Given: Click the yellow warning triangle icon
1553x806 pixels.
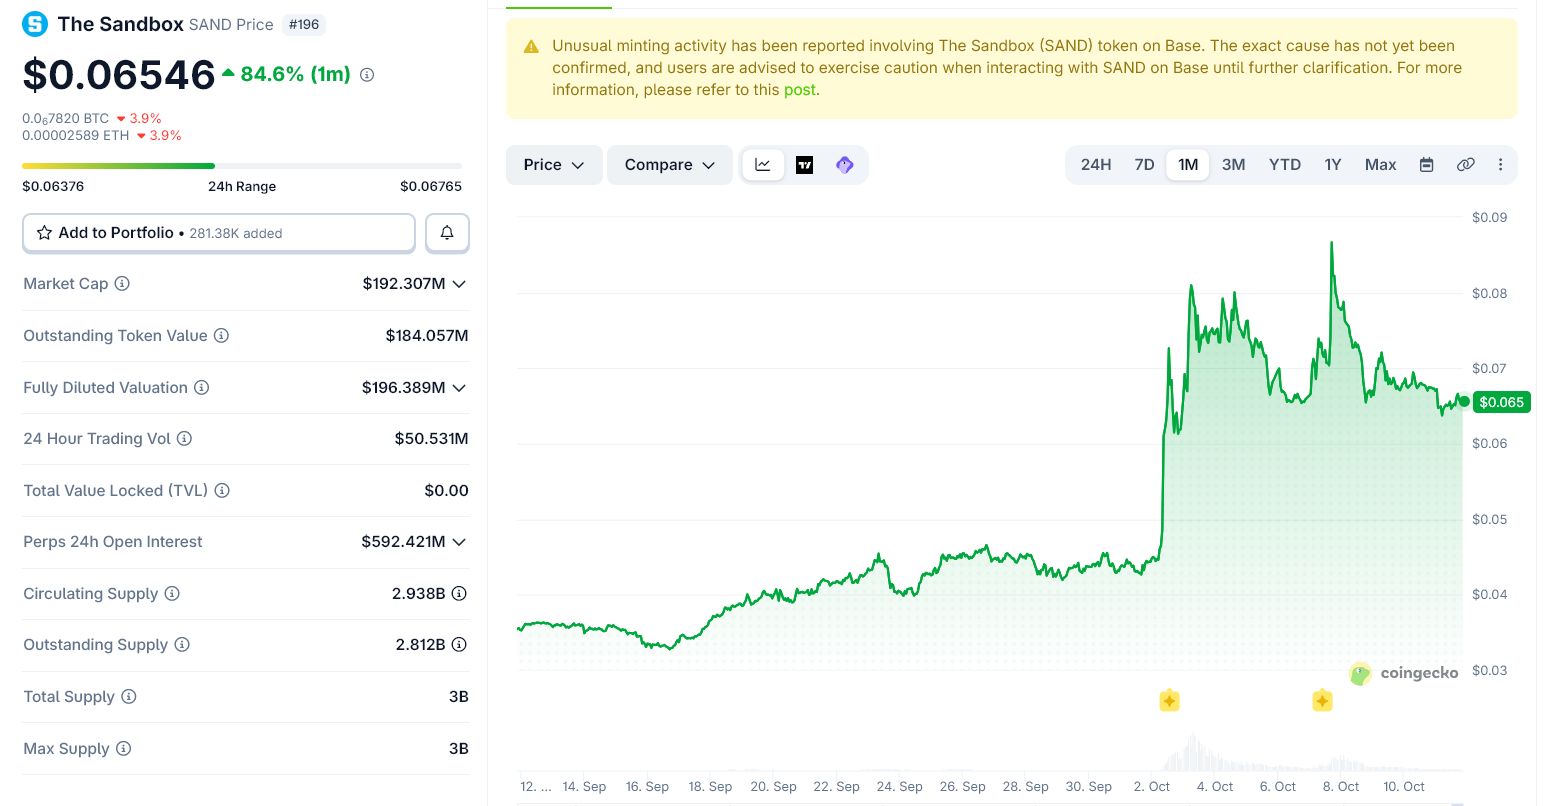Looking at the screenshot, I should pos(531,47).
